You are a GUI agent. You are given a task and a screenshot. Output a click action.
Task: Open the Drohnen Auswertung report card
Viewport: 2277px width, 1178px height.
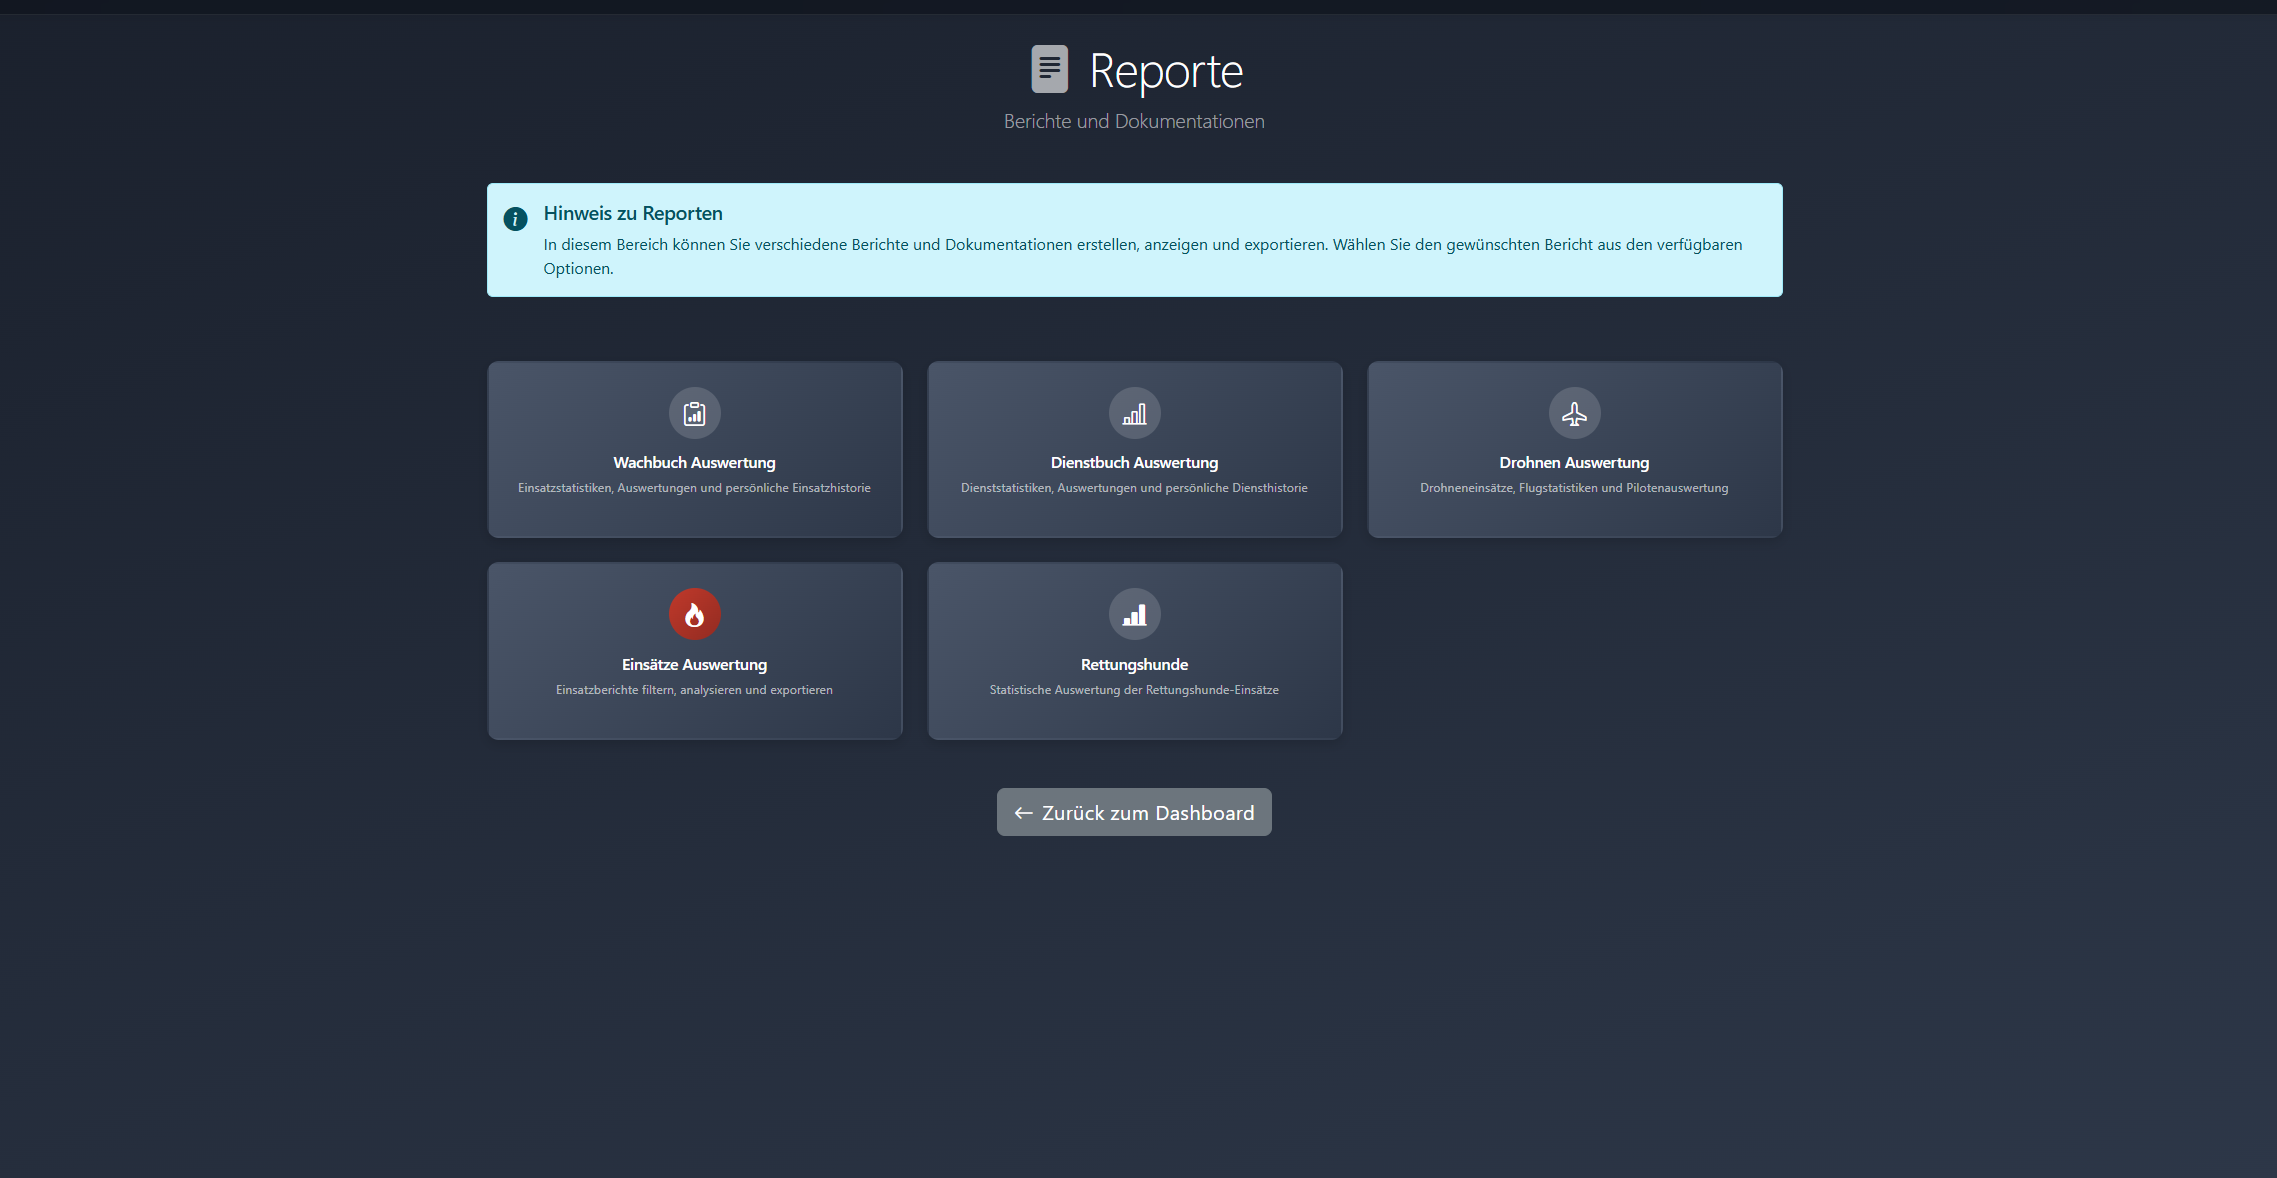[x=1574, y=449]
